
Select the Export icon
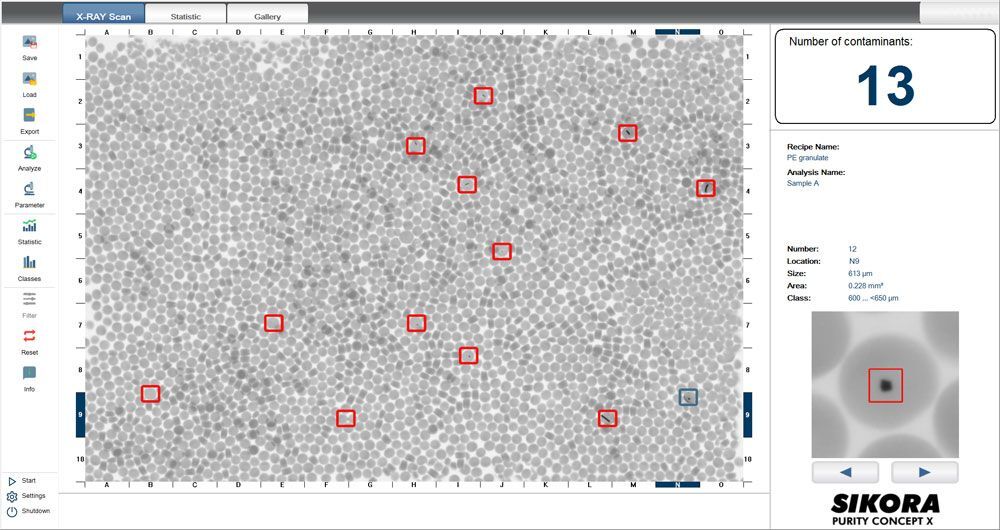pos(29,116)
